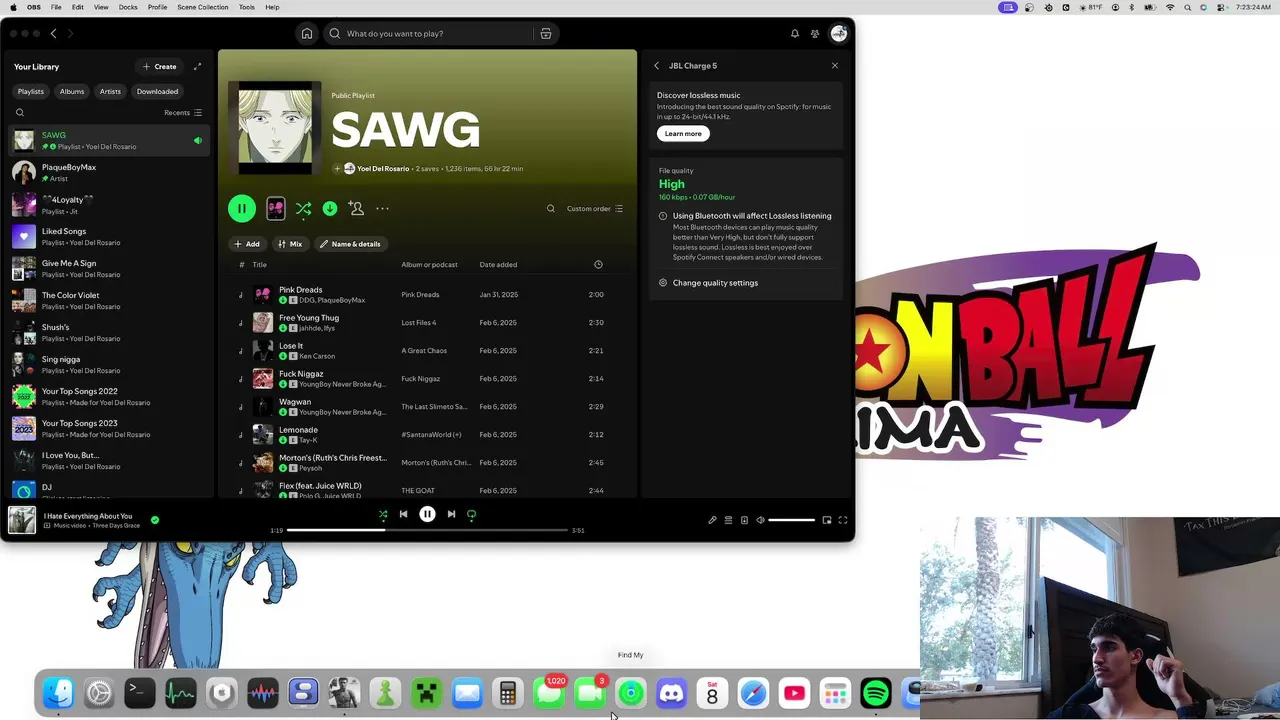Toggle liked status of current song
The height and width of the screenshot is (720, 1280).
[155, 520]
